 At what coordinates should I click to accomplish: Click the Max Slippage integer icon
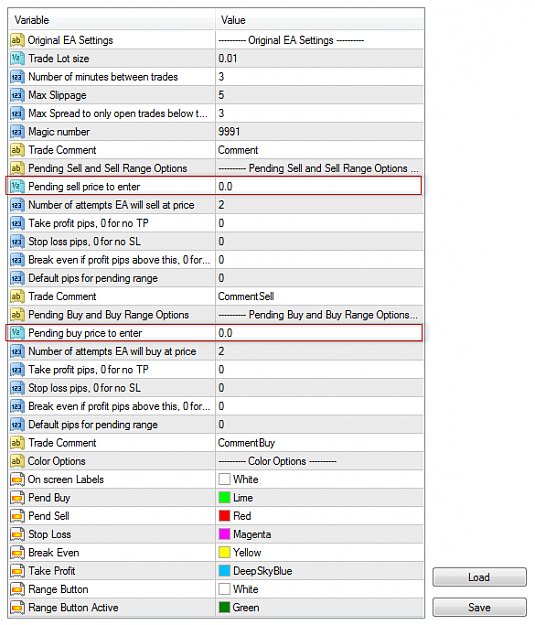17,95
